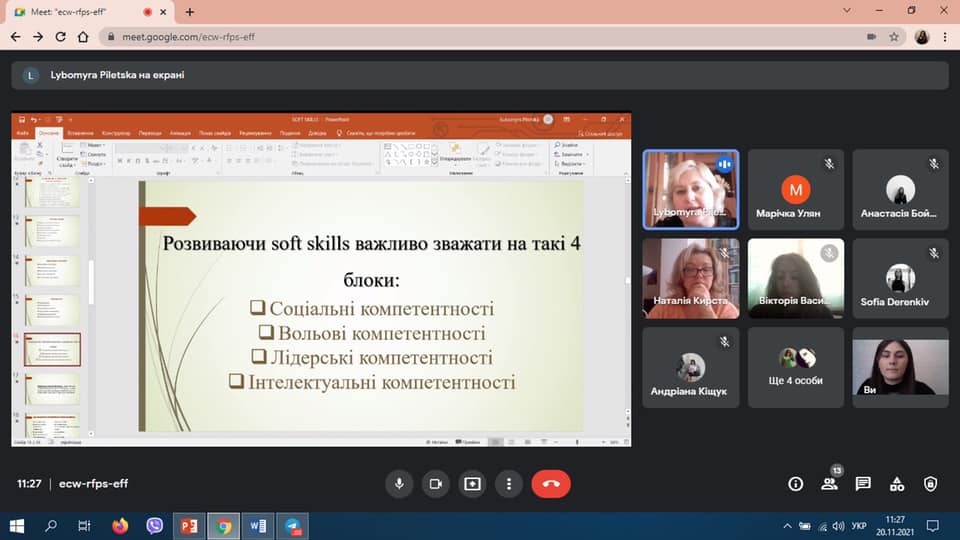Open the Activities panel

(897, 484)
